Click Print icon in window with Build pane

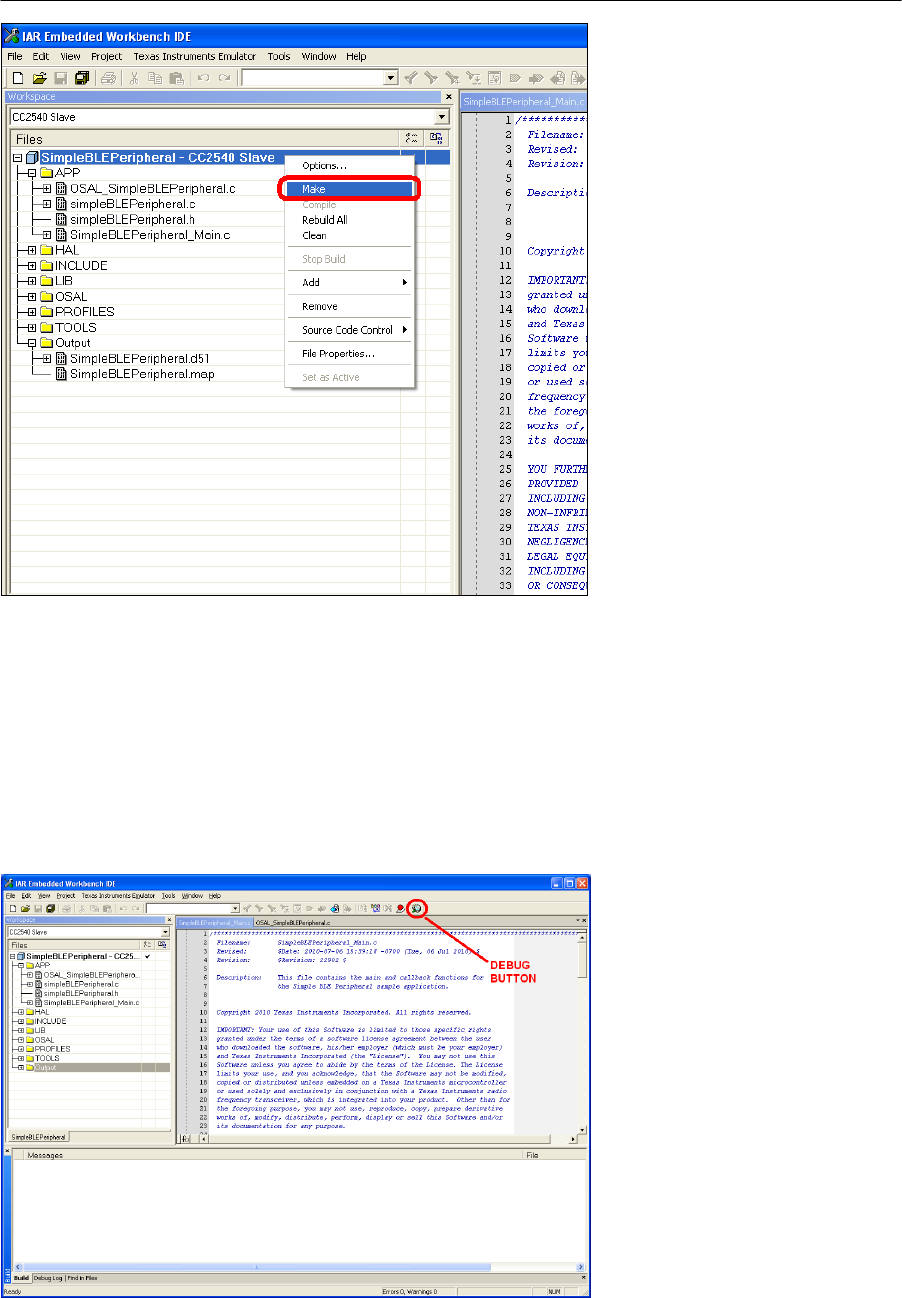67,908
